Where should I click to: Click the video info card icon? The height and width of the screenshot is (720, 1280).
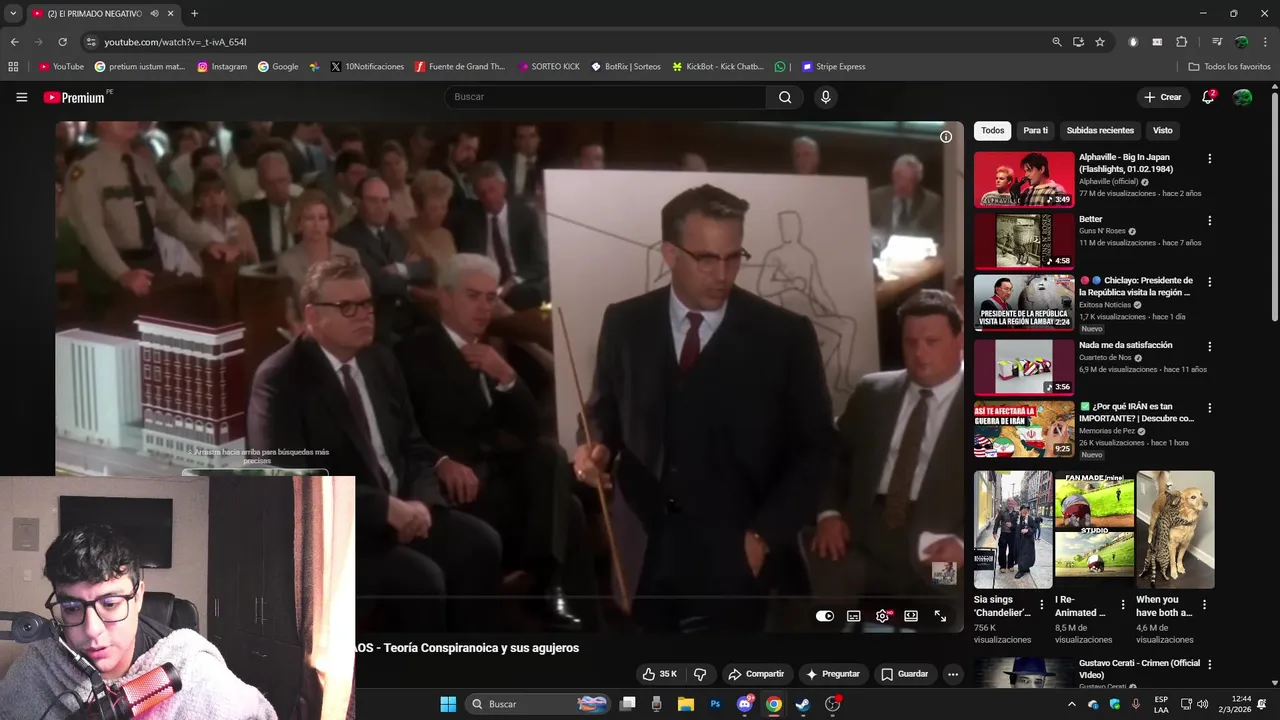coord(946,137)
